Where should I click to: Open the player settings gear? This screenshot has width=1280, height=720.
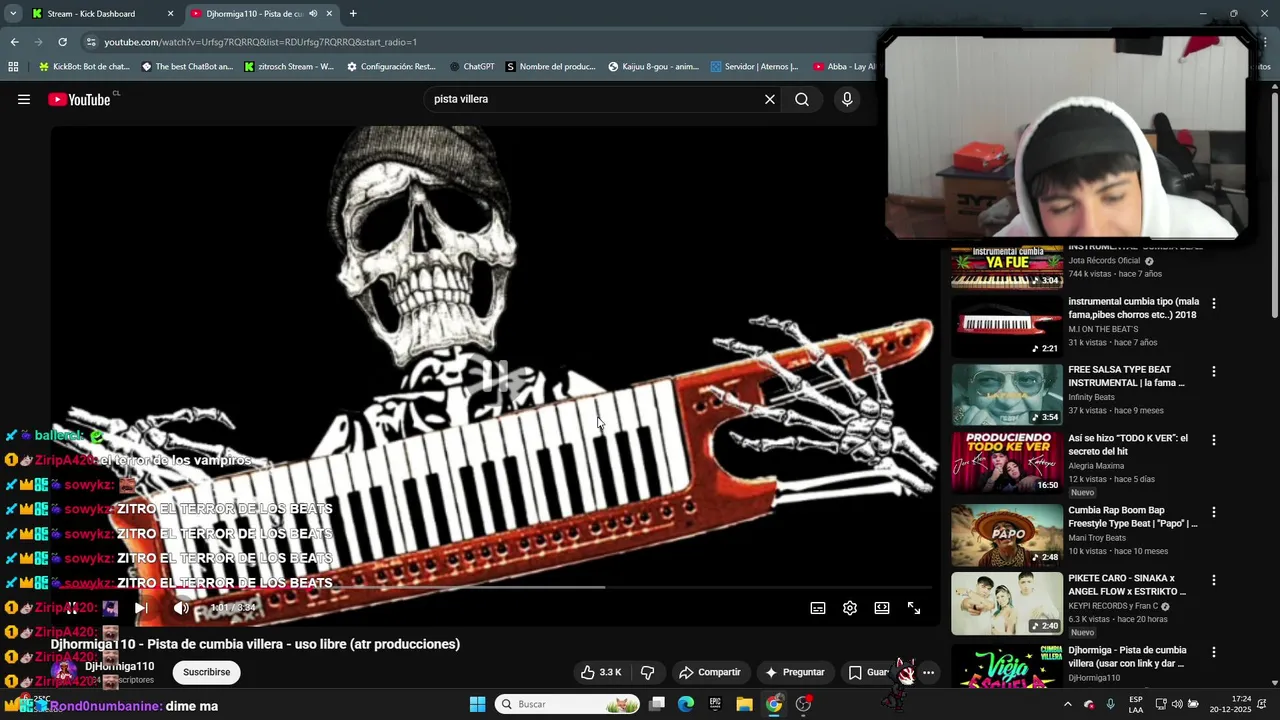850,608
